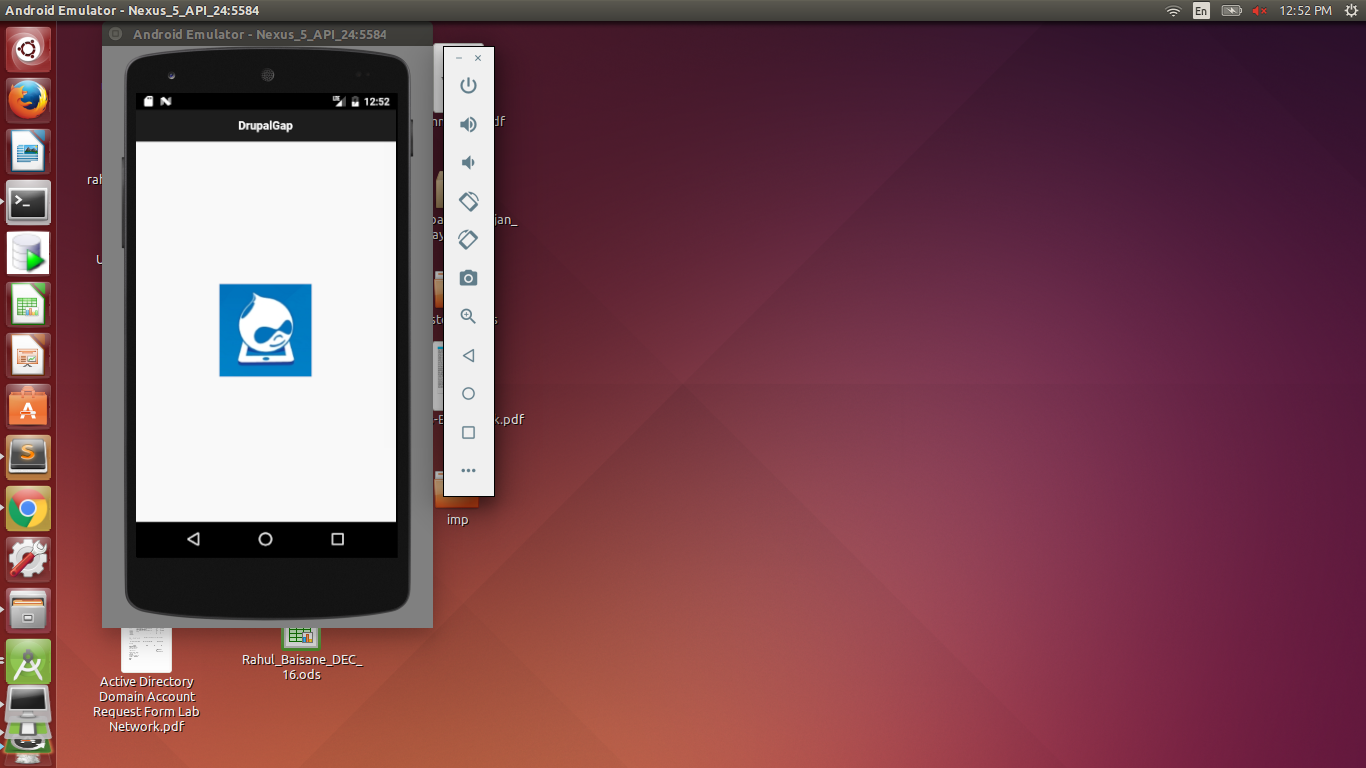Screen dimensions: 1366x768
Task: Open extended controls via the ellipsis icon
Action: point(468,470)
